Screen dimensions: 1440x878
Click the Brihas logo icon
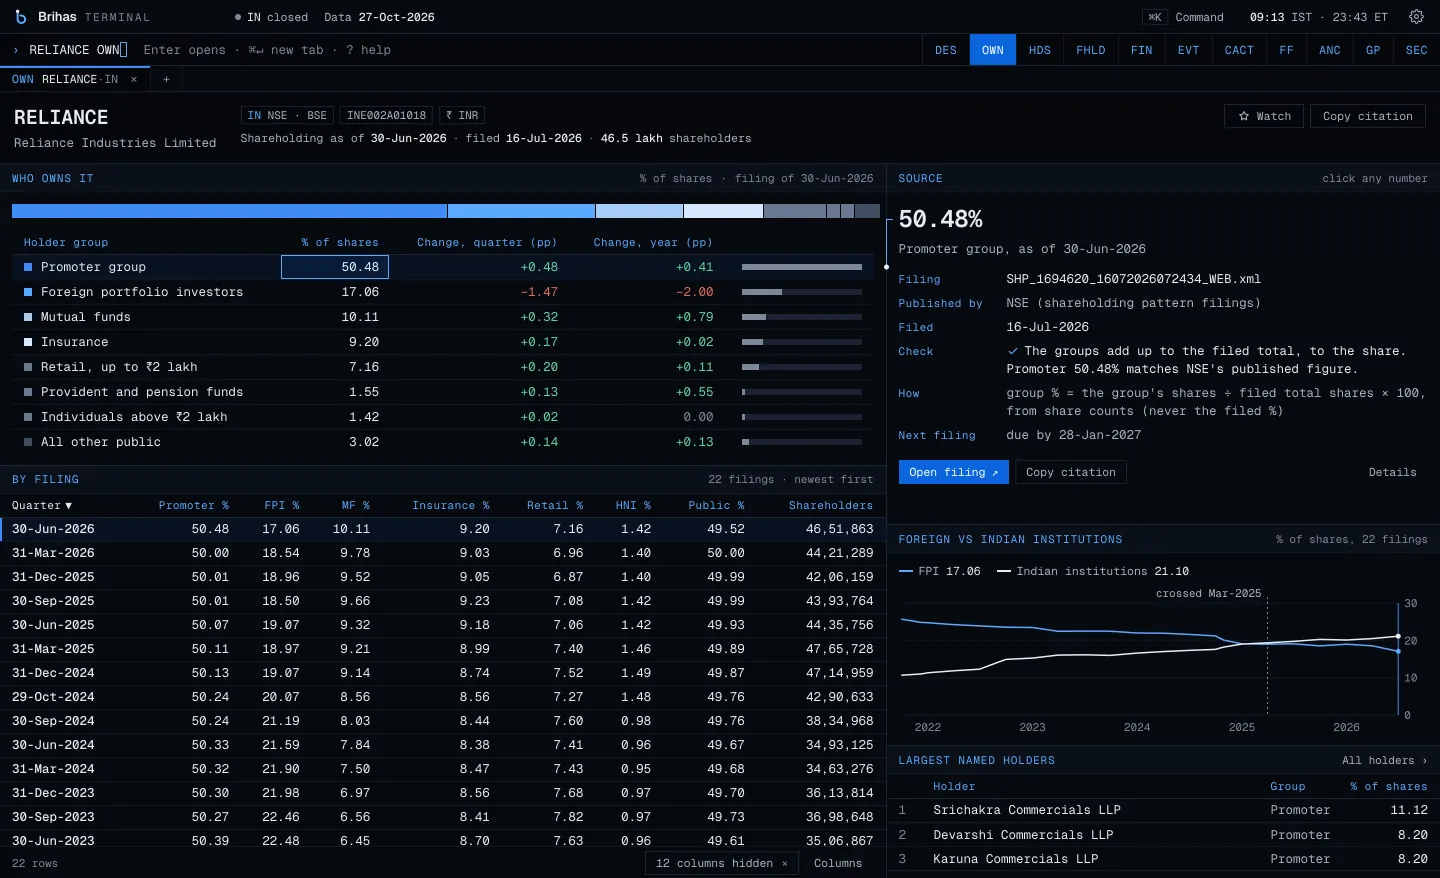[x=21, y=17]
